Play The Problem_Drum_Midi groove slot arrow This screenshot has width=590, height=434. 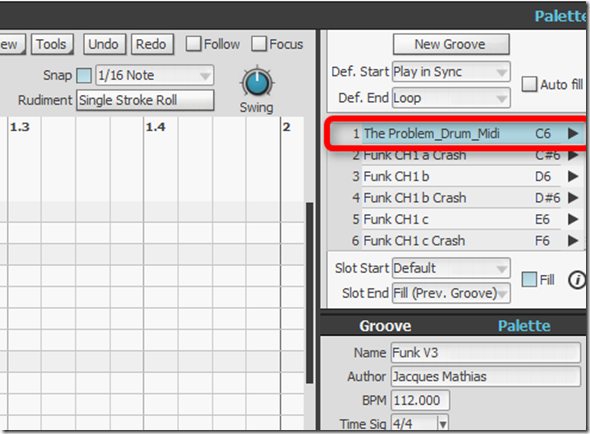pyautogui.click(x=573, y=133)
